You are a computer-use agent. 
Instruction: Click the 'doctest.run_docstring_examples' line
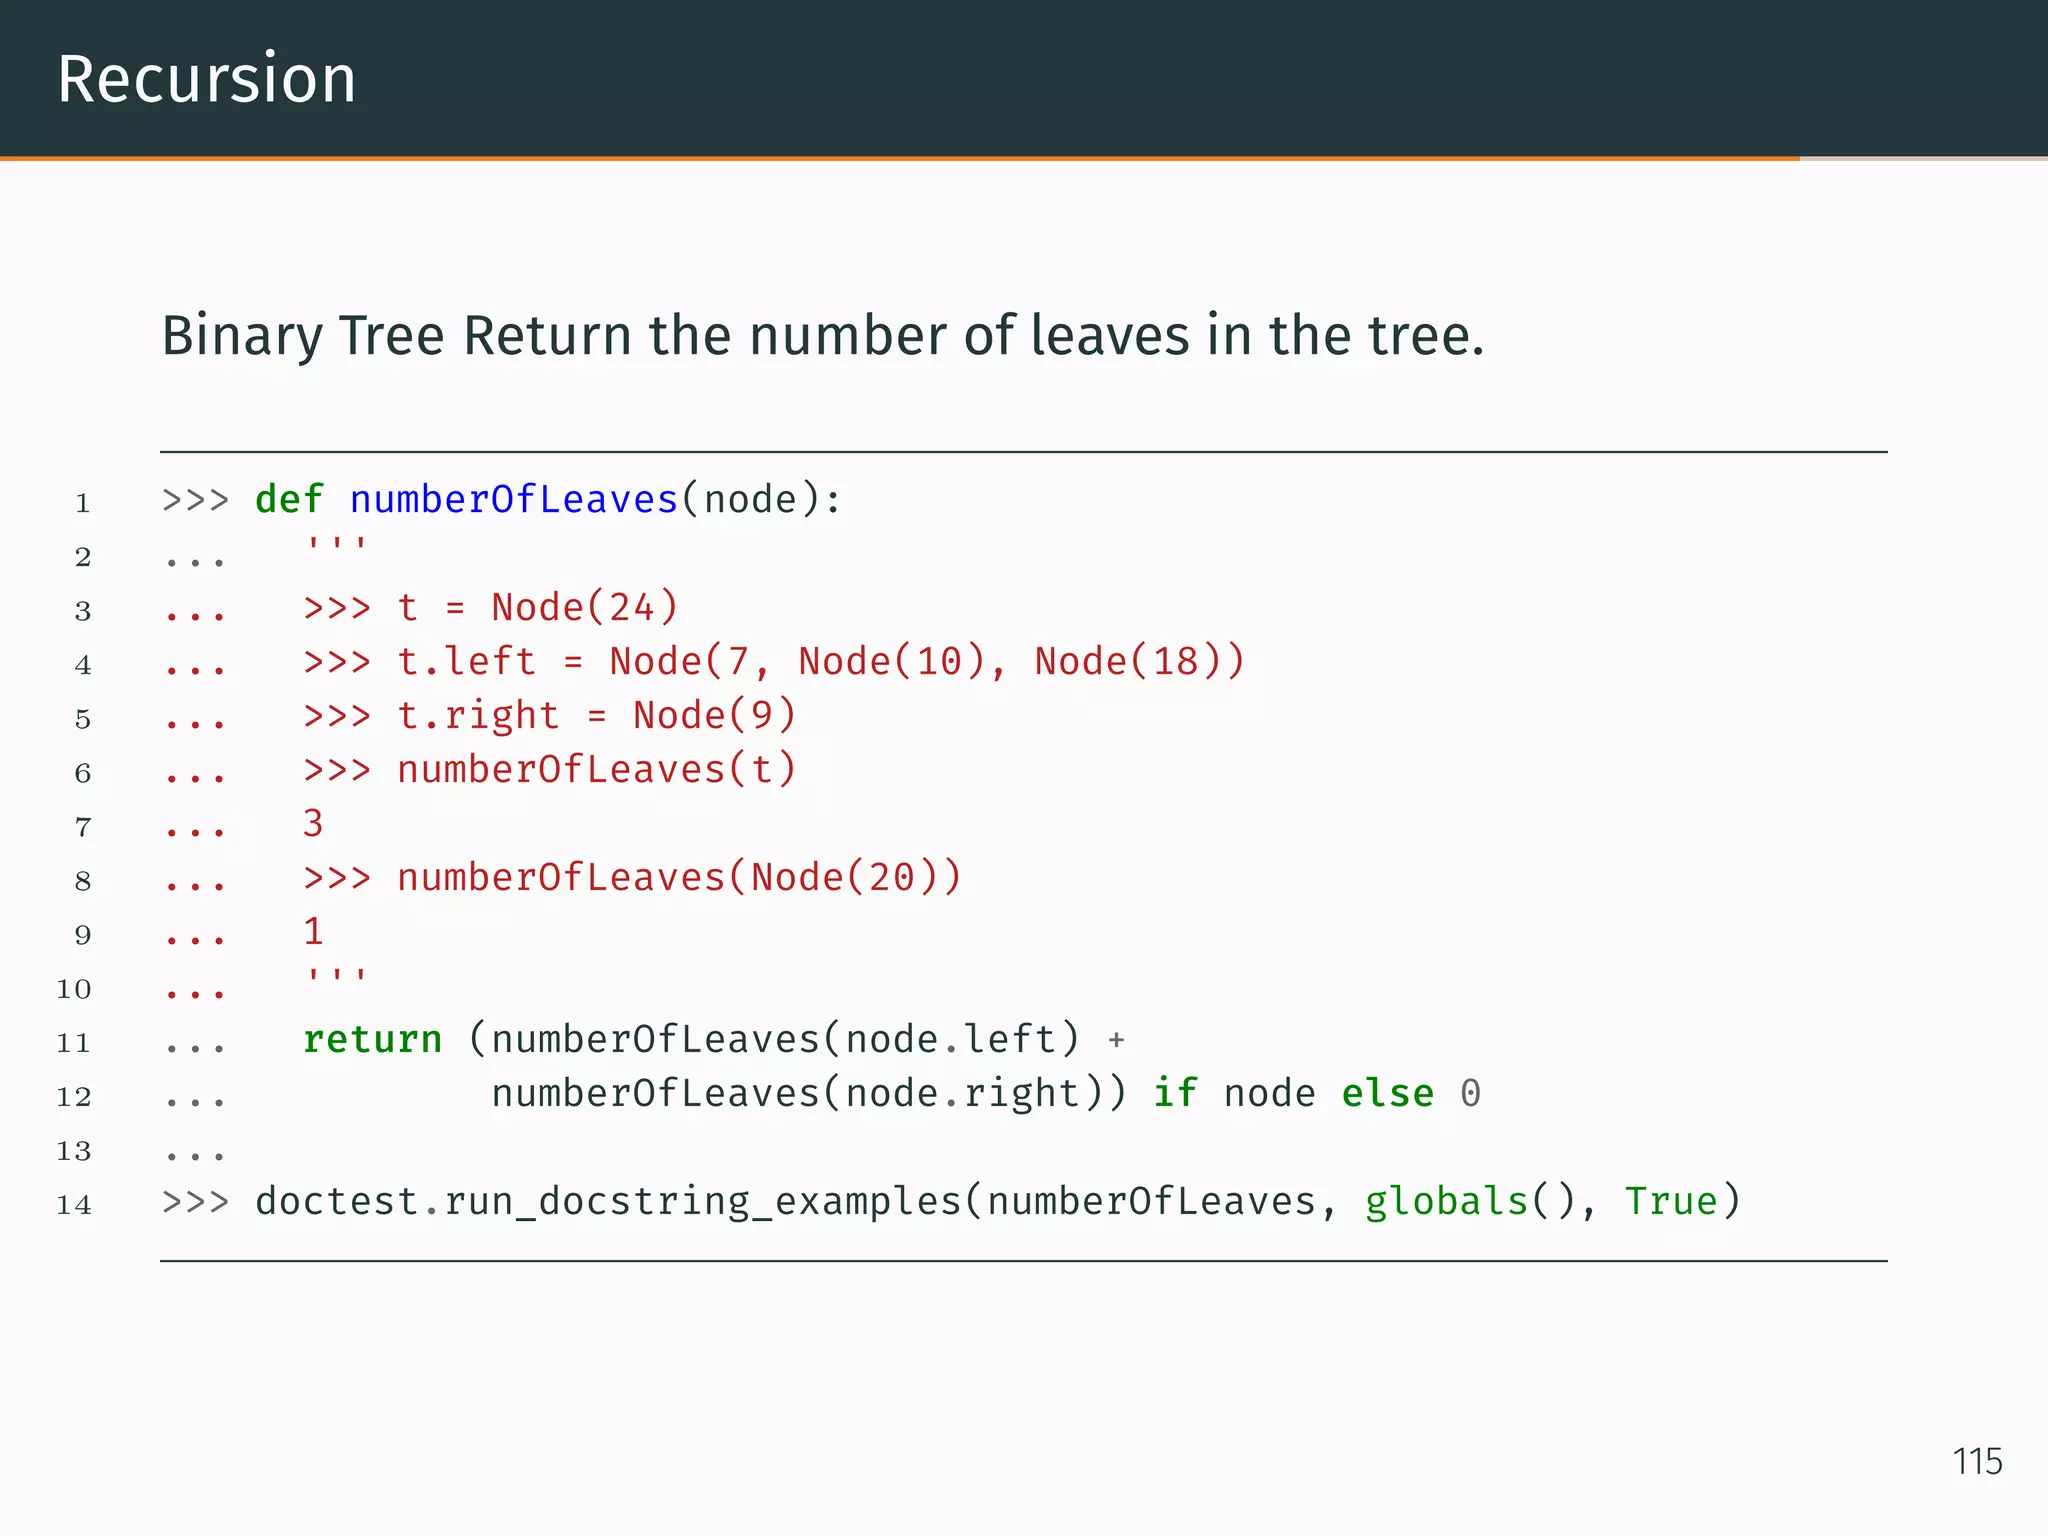pos(951,1201)
